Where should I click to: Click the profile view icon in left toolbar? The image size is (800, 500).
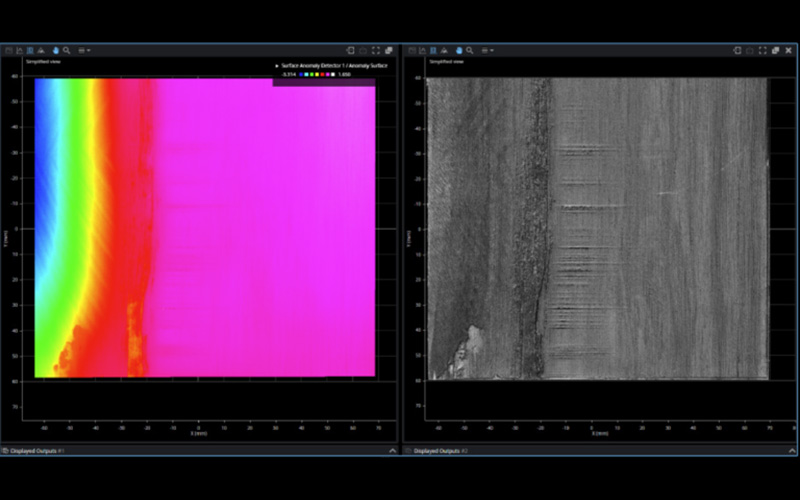coord(19,50)
